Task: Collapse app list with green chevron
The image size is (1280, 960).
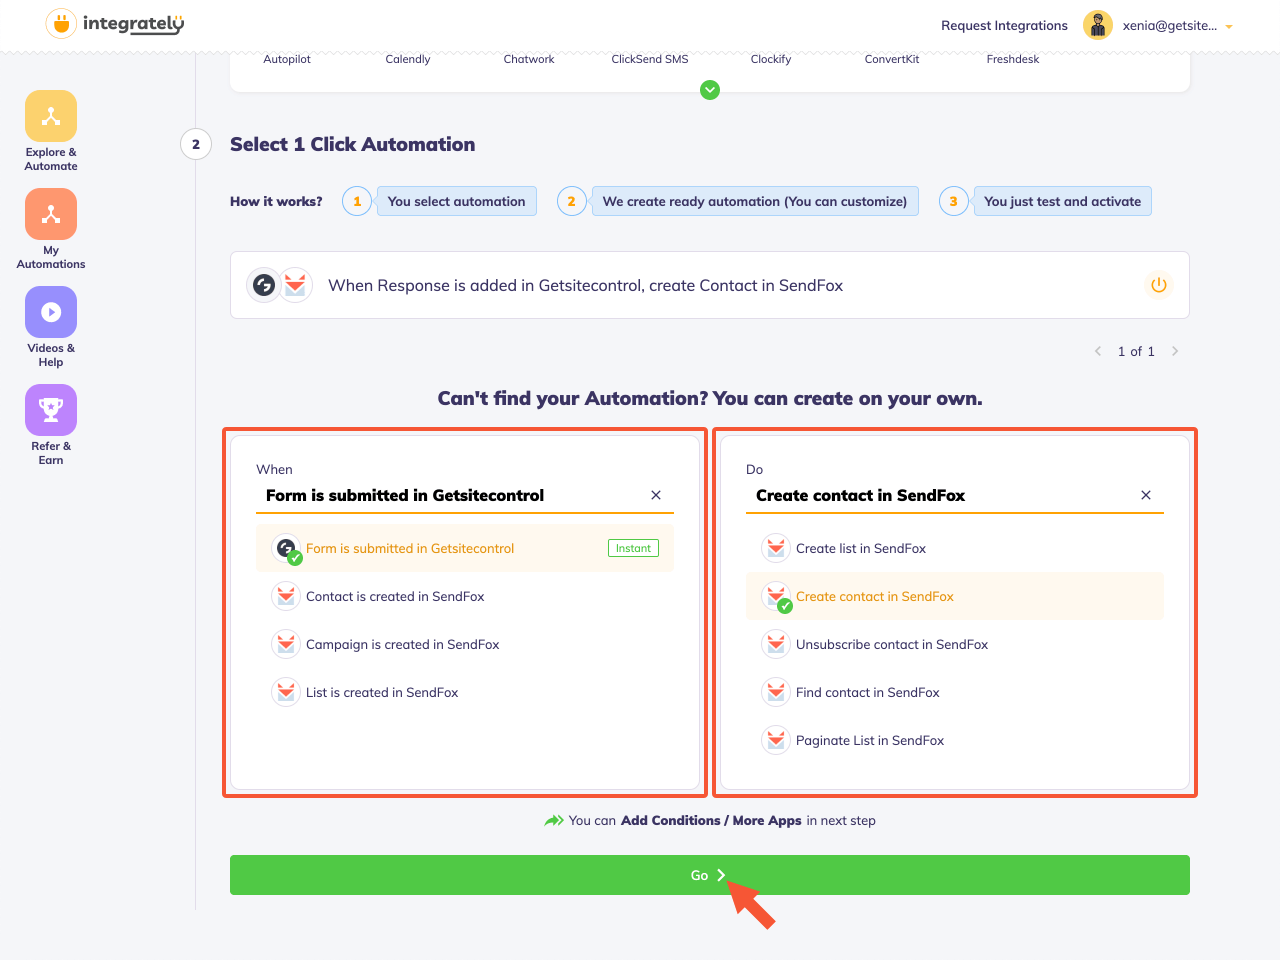Action: tap(710, 90)
